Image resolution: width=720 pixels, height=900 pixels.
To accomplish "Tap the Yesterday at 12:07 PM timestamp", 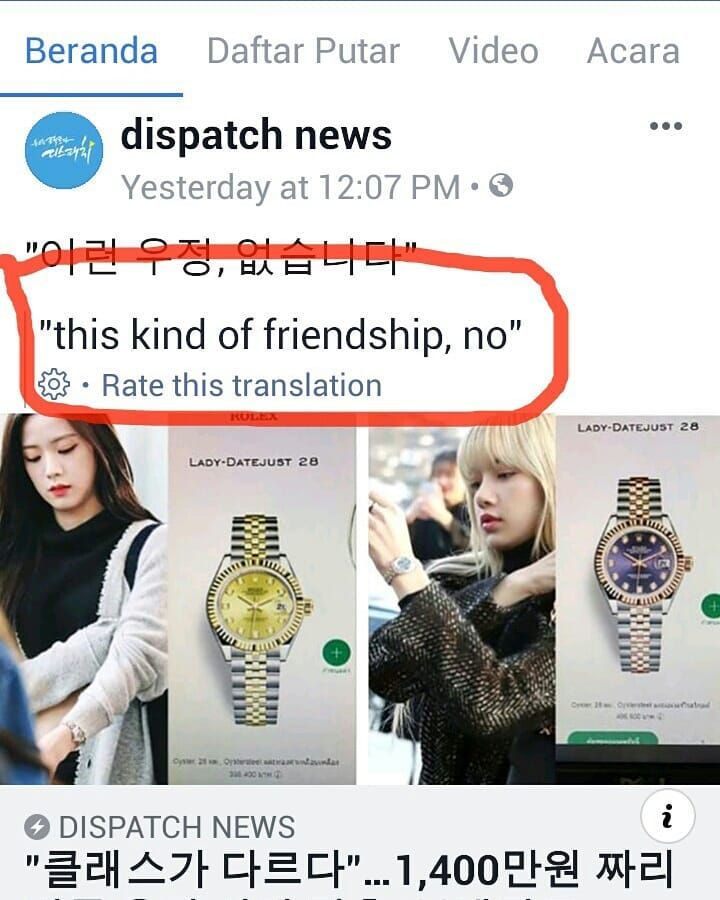I will tap(291, 187).
